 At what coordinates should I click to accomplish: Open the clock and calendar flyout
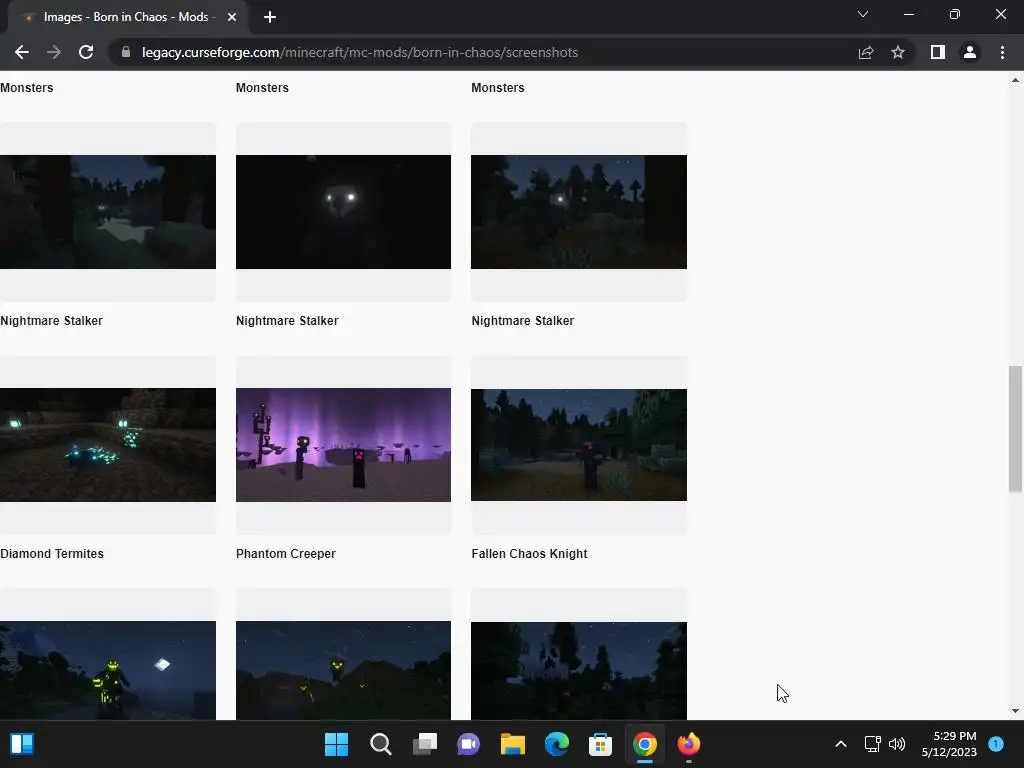949,744
